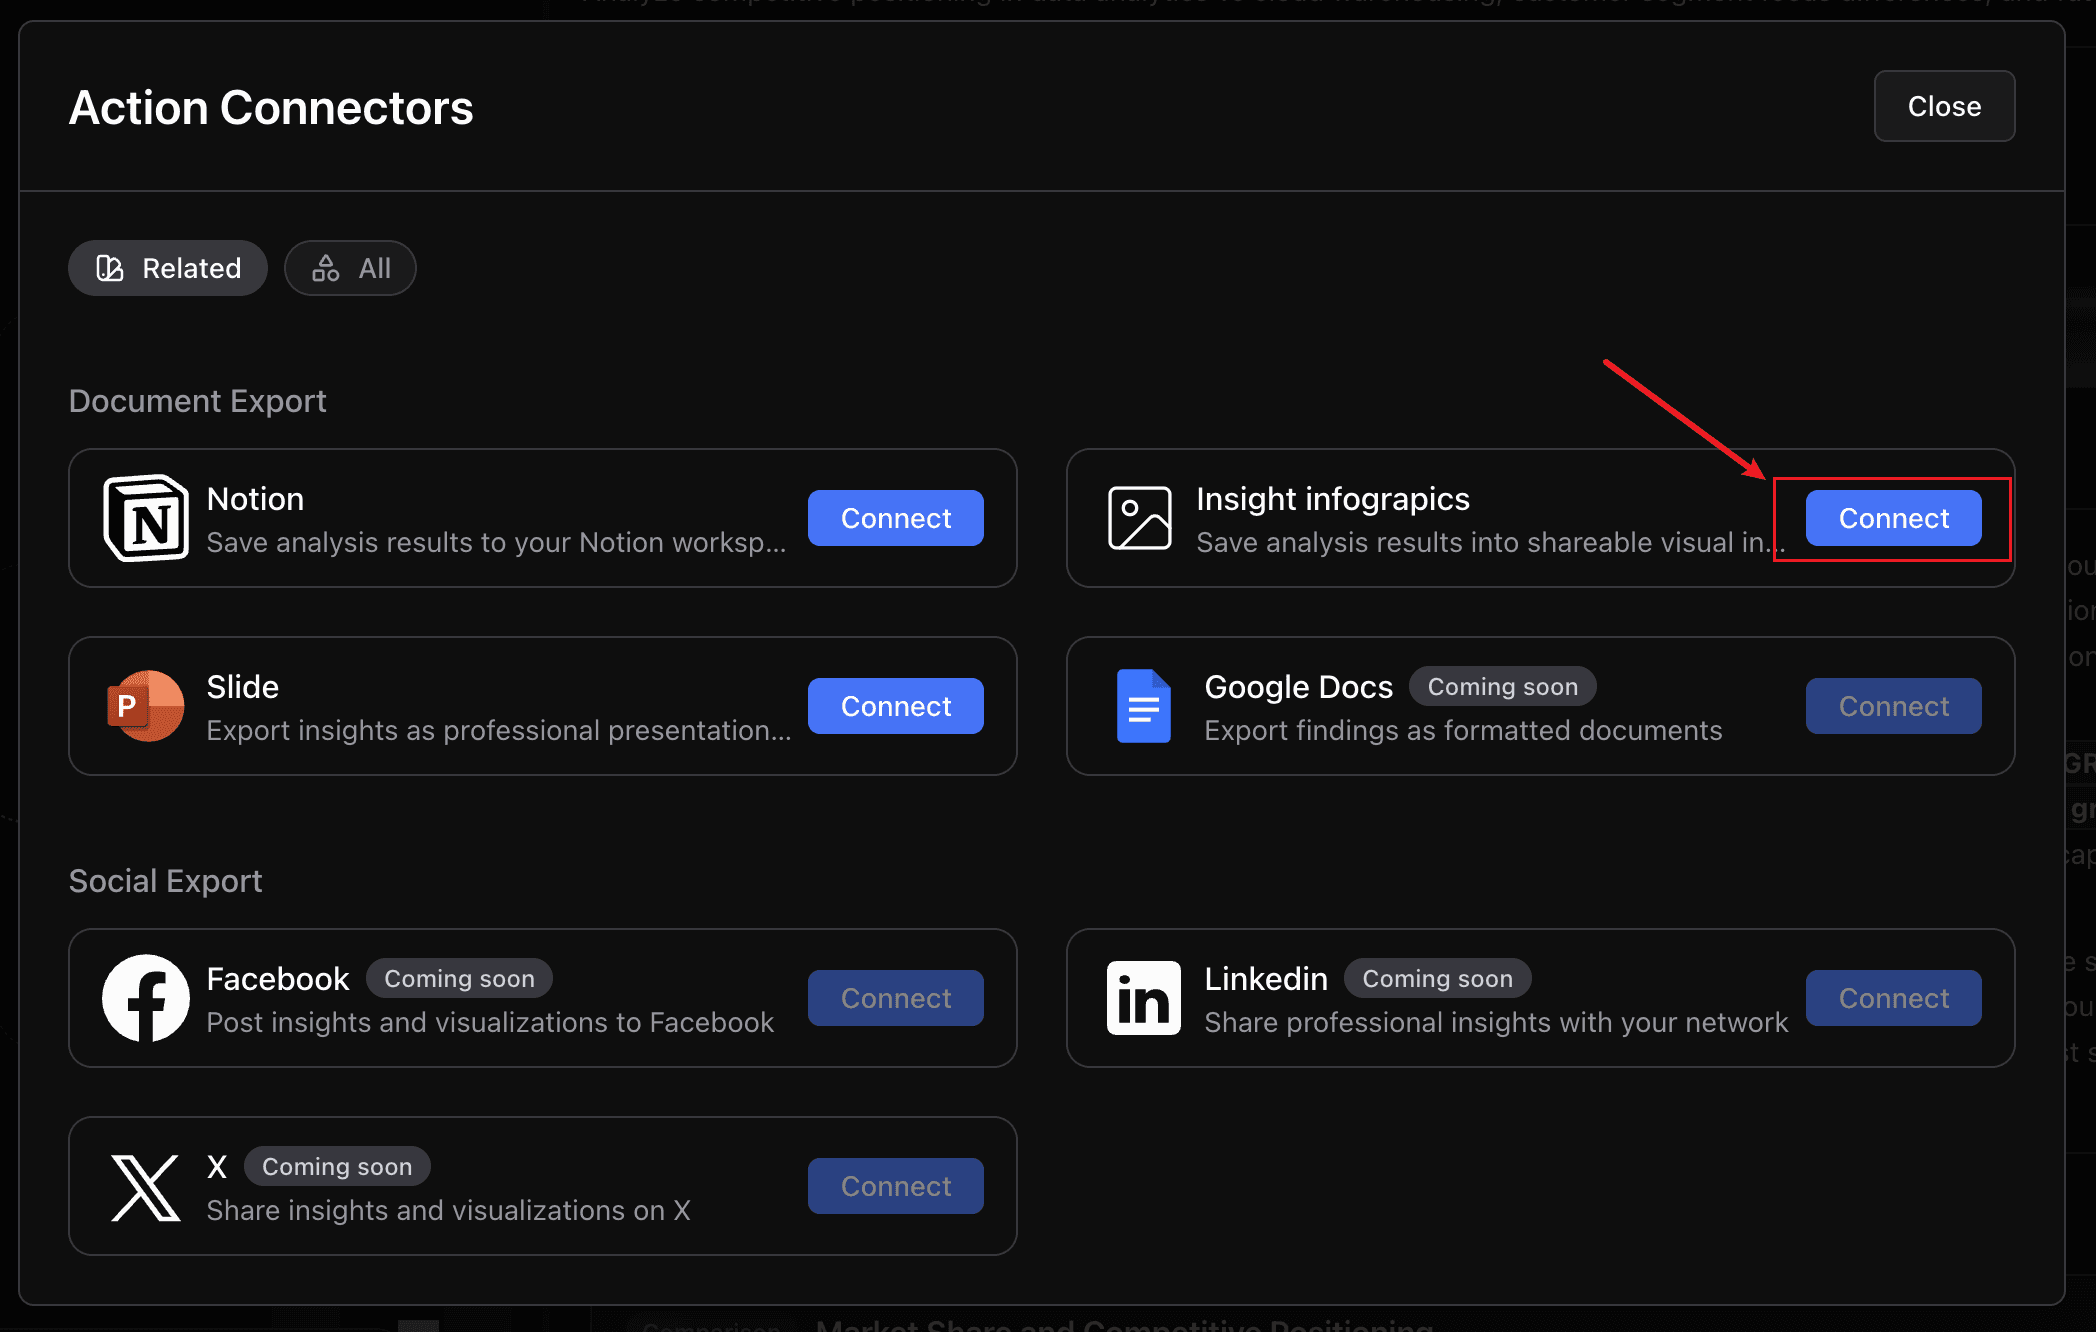Viewport: 2096px width, 1332px height.
Task: Close the Action Connectors dialog
Action: 1943,106
